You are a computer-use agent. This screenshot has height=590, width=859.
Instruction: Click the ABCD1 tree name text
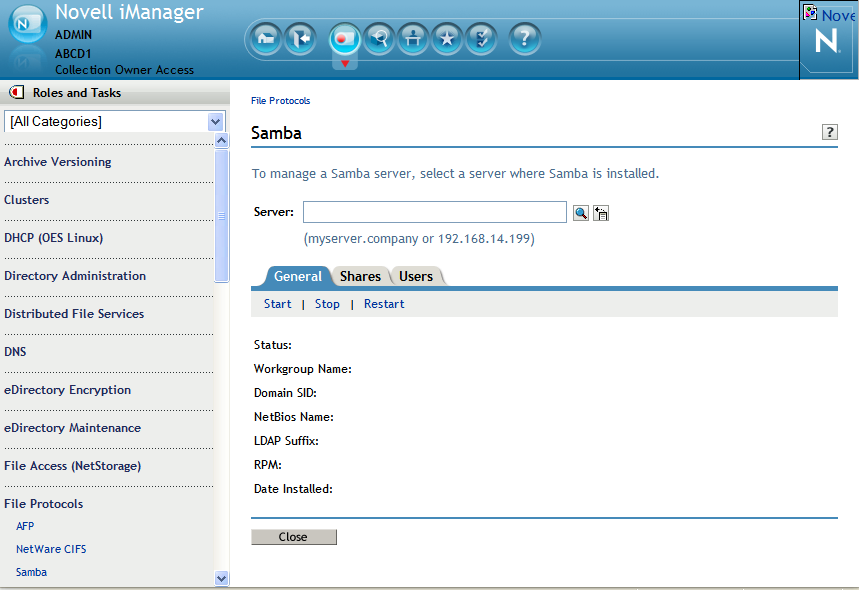tap(73, 54)
